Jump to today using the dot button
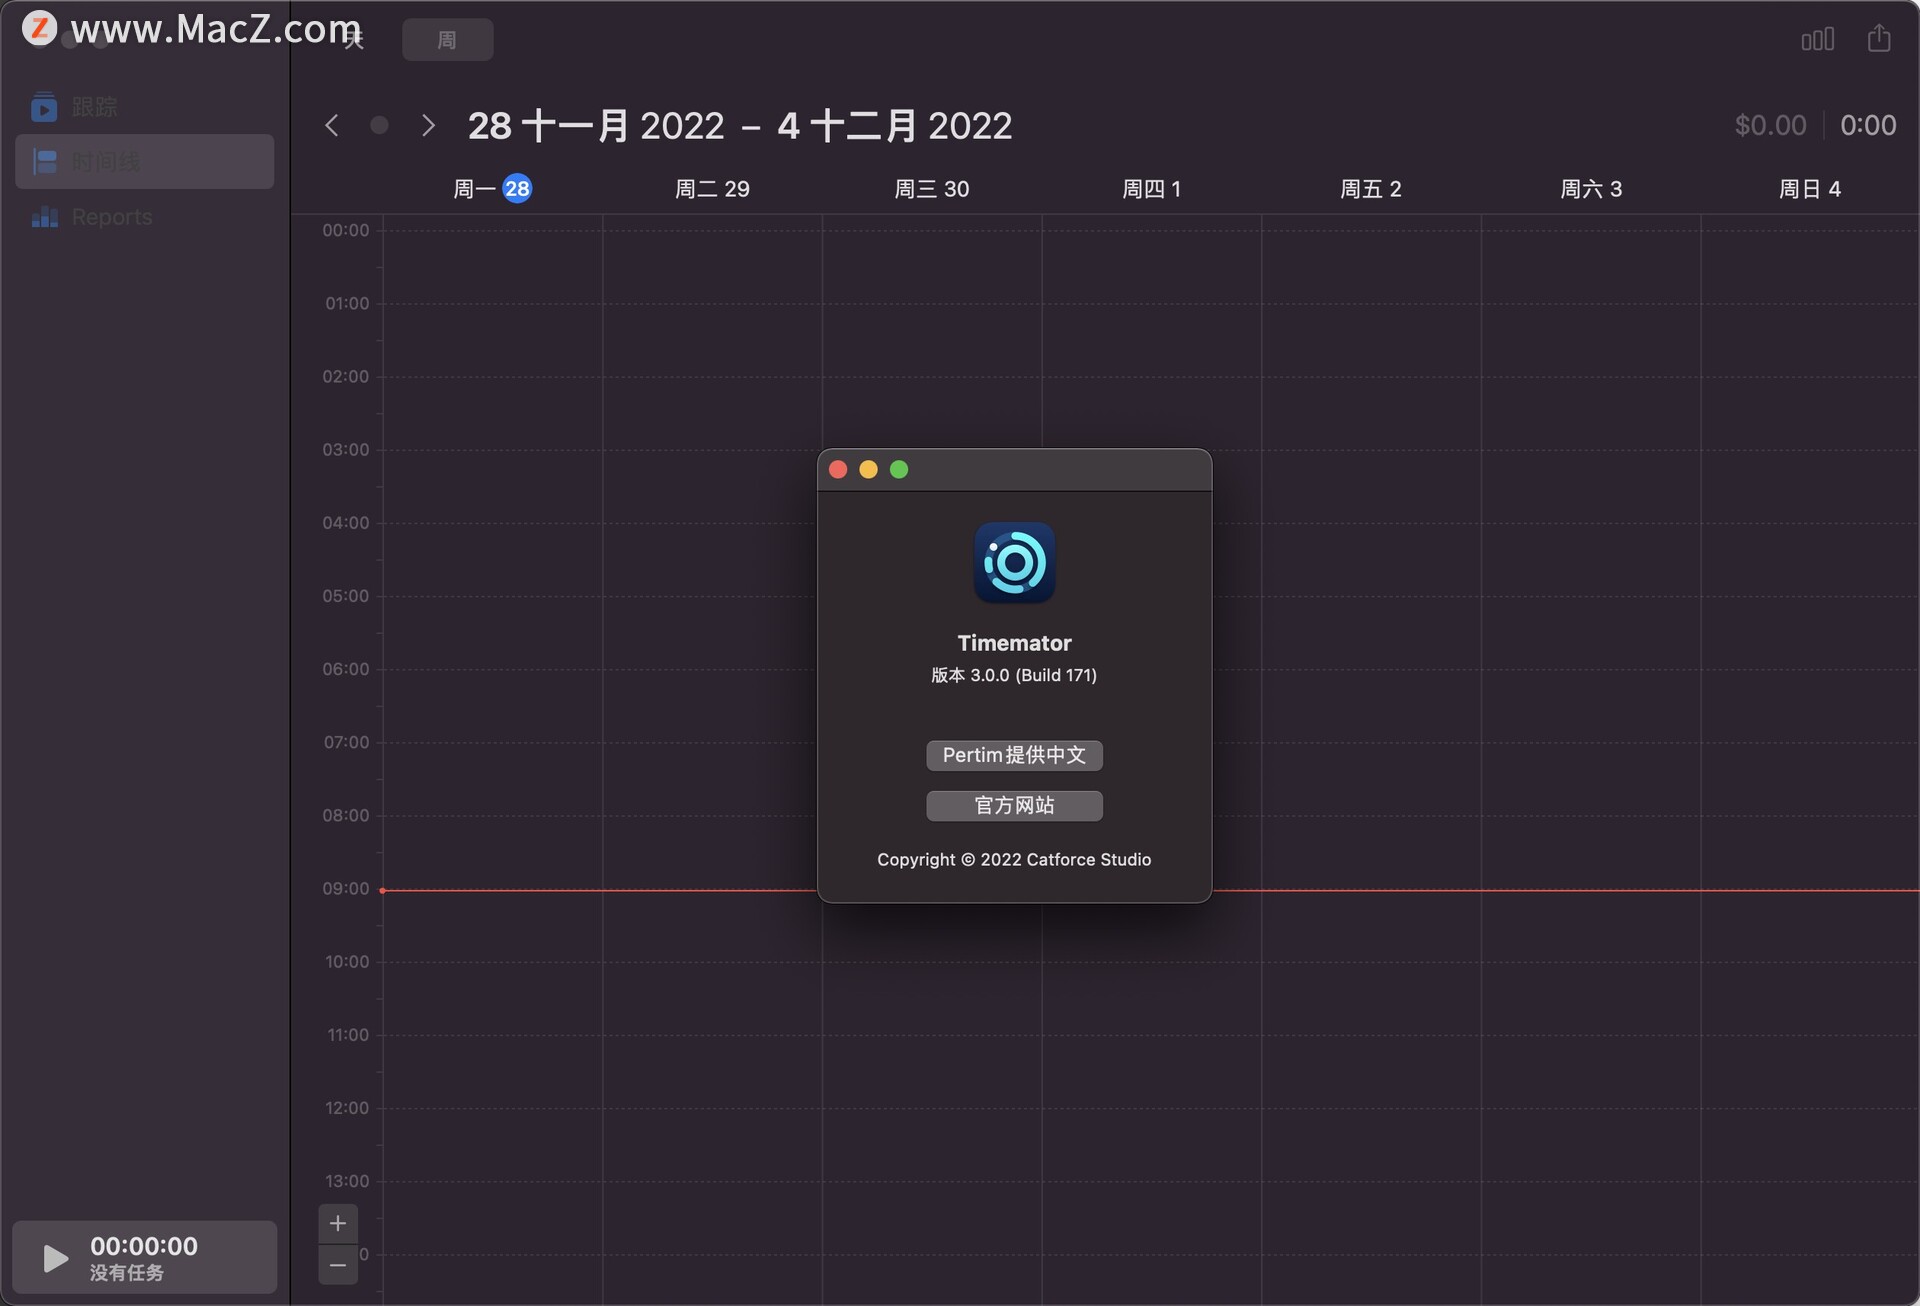Image resolution: width=1920 pixels, height=1306 pixels. click(379, 125)
